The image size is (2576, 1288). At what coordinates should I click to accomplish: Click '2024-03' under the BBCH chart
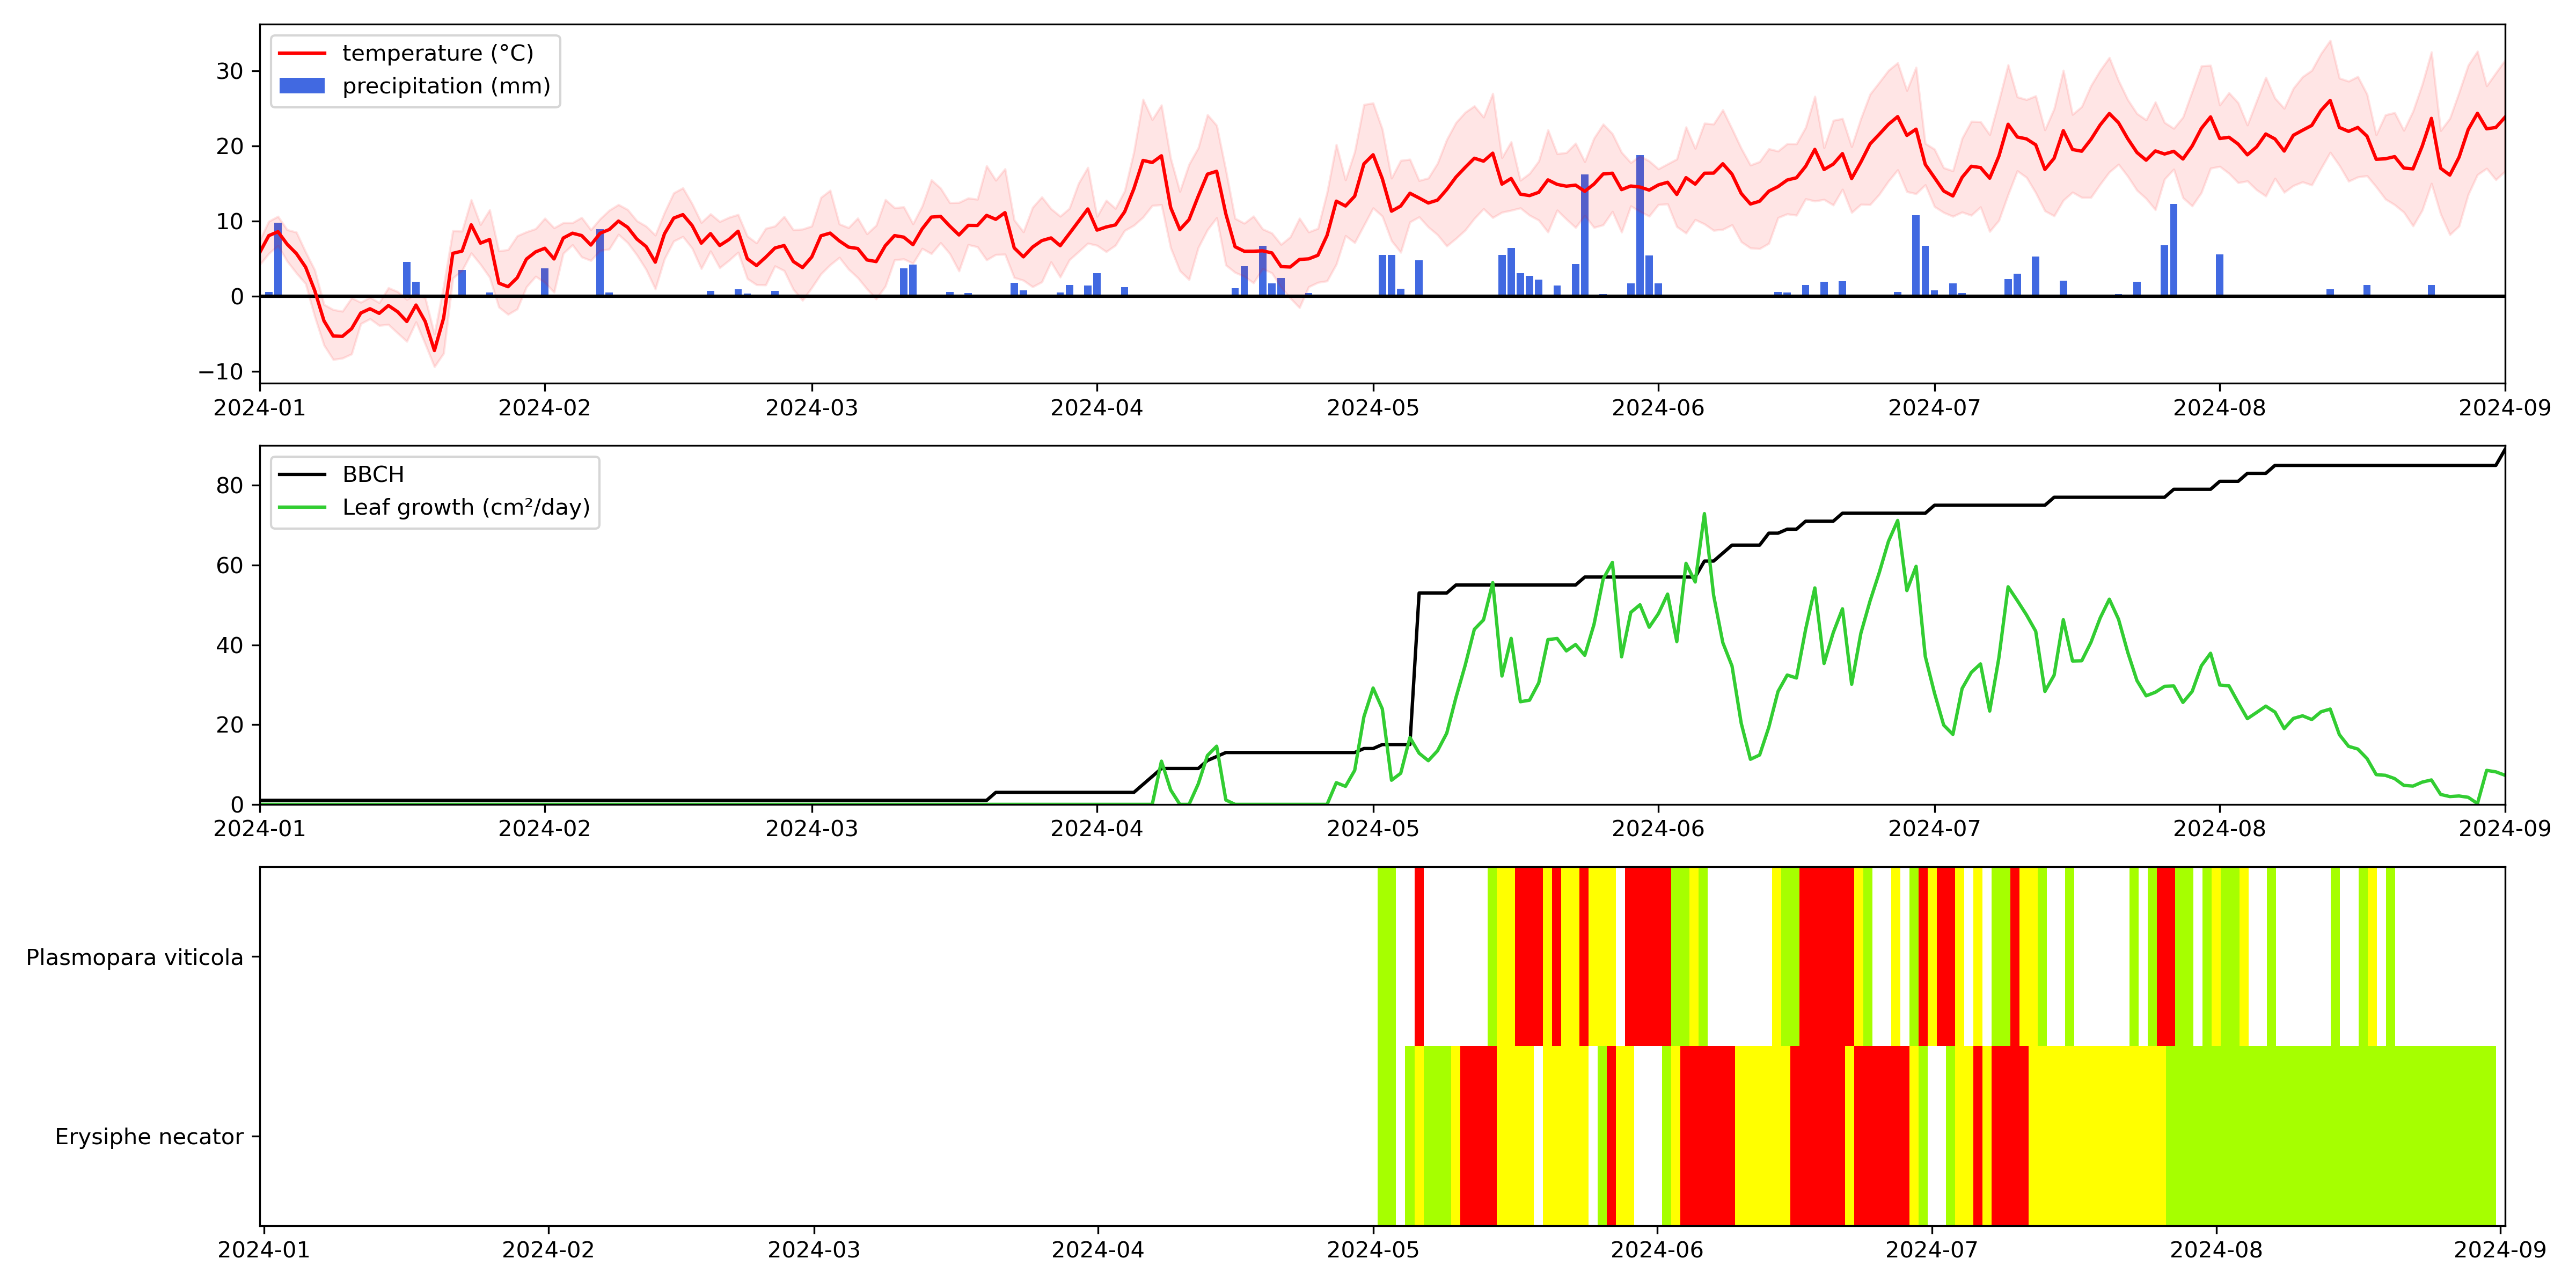(812, 829)
